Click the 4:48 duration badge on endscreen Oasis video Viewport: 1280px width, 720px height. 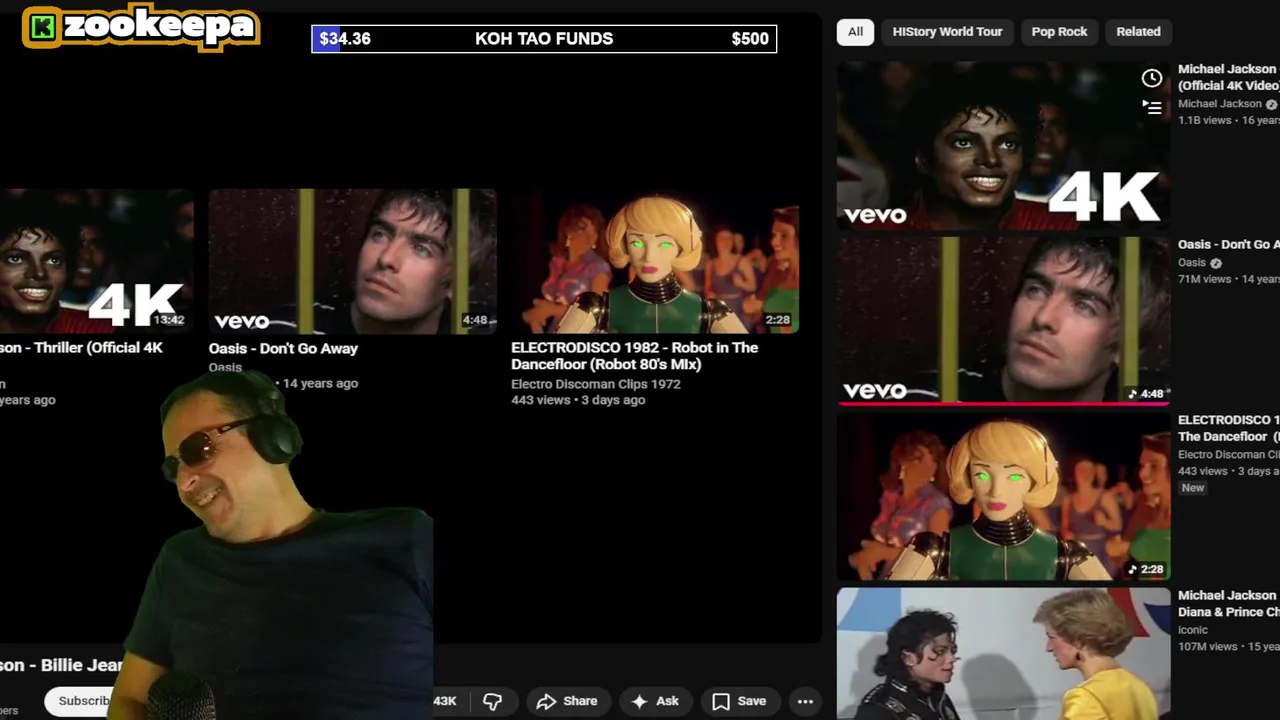click(x=475, y=320)
